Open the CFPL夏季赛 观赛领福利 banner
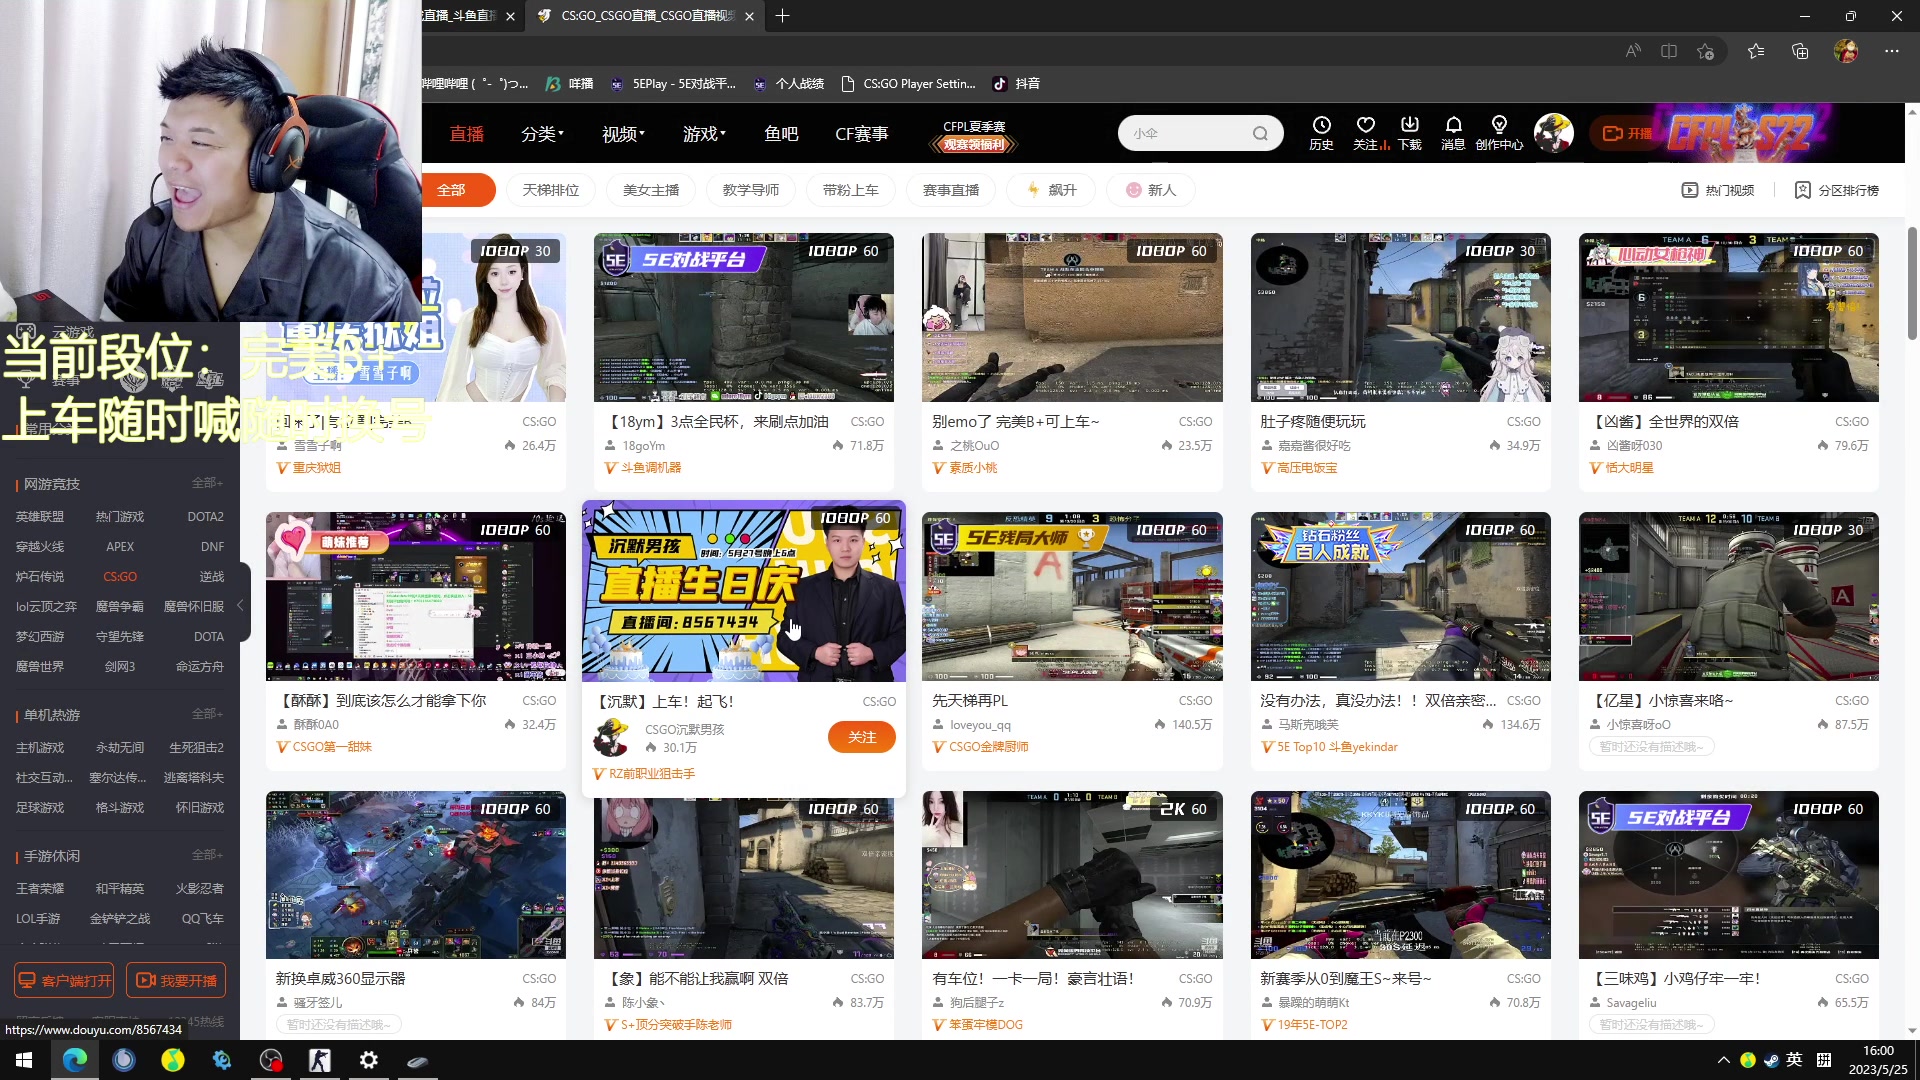 coord(974,135)
